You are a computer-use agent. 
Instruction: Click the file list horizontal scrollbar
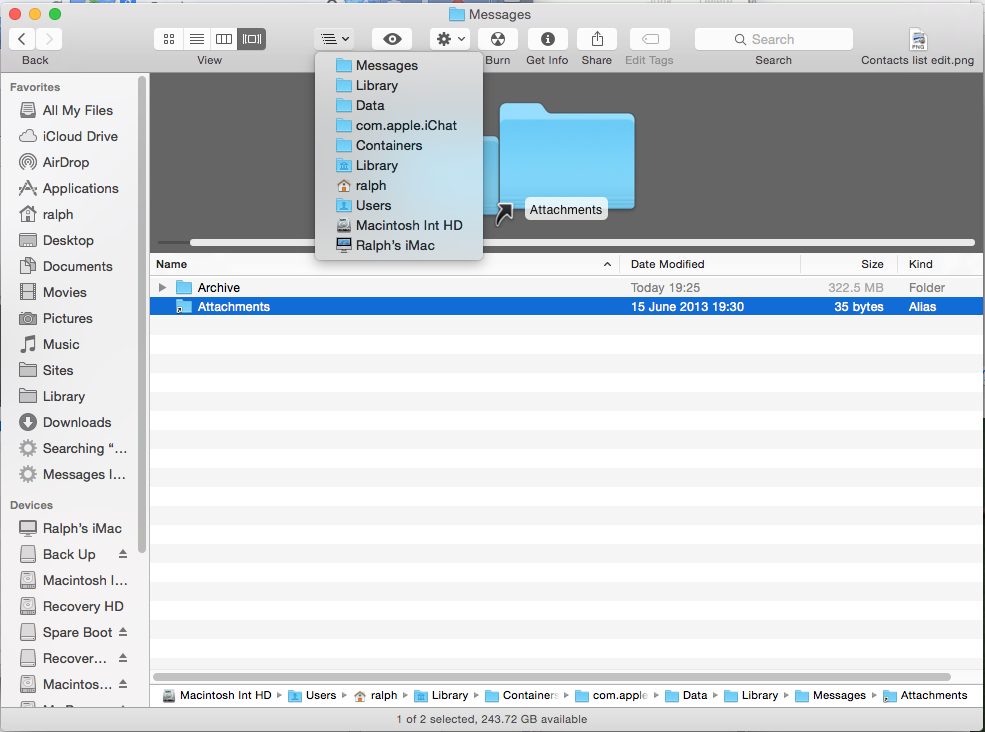(x=552, y=677)
